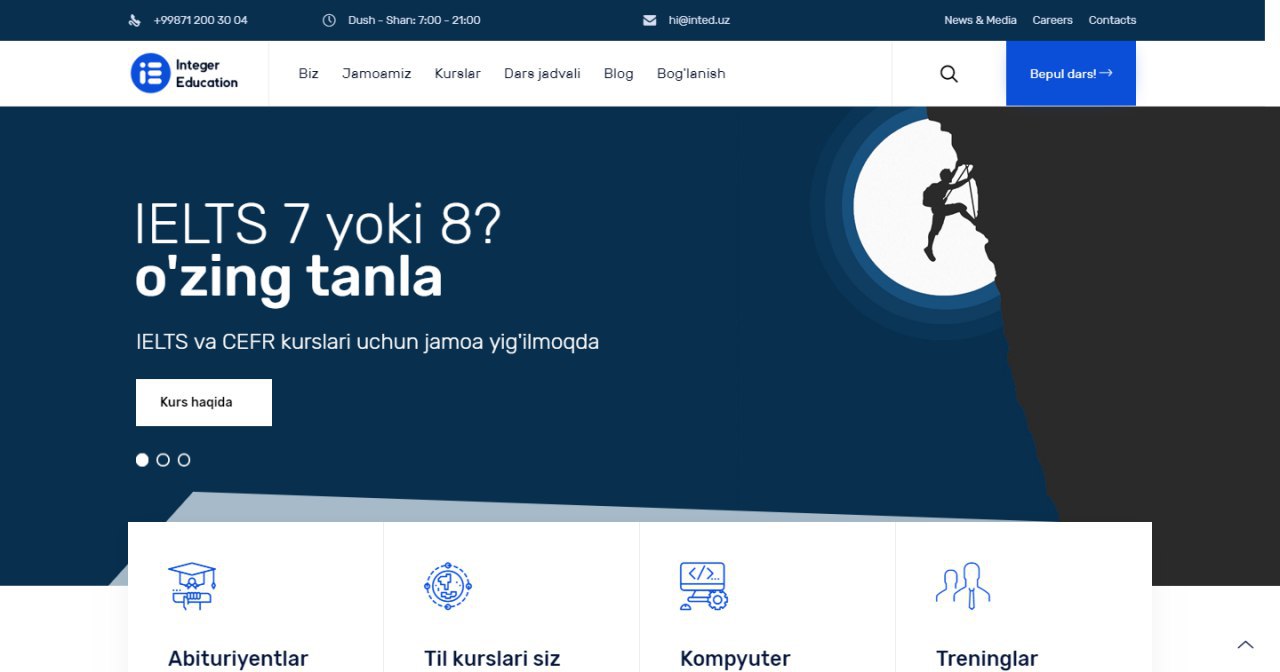Open the Careers link
This screenshot has width=1280, height=672.
pyautogui.click(x=1053, y=20)
